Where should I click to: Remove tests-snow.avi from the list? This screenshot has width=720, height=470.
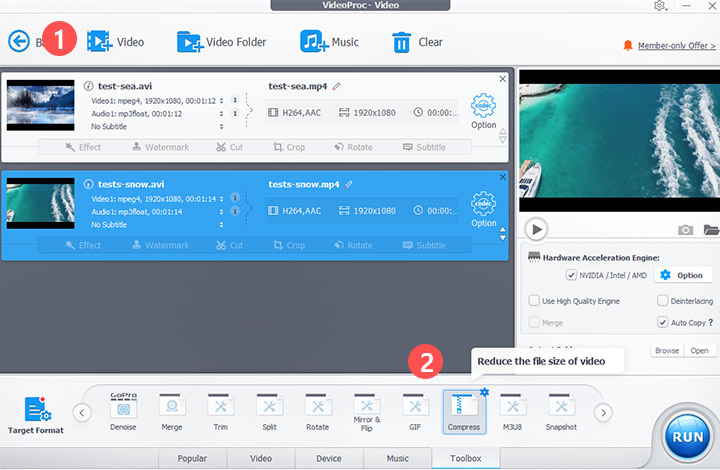point(503,177)
